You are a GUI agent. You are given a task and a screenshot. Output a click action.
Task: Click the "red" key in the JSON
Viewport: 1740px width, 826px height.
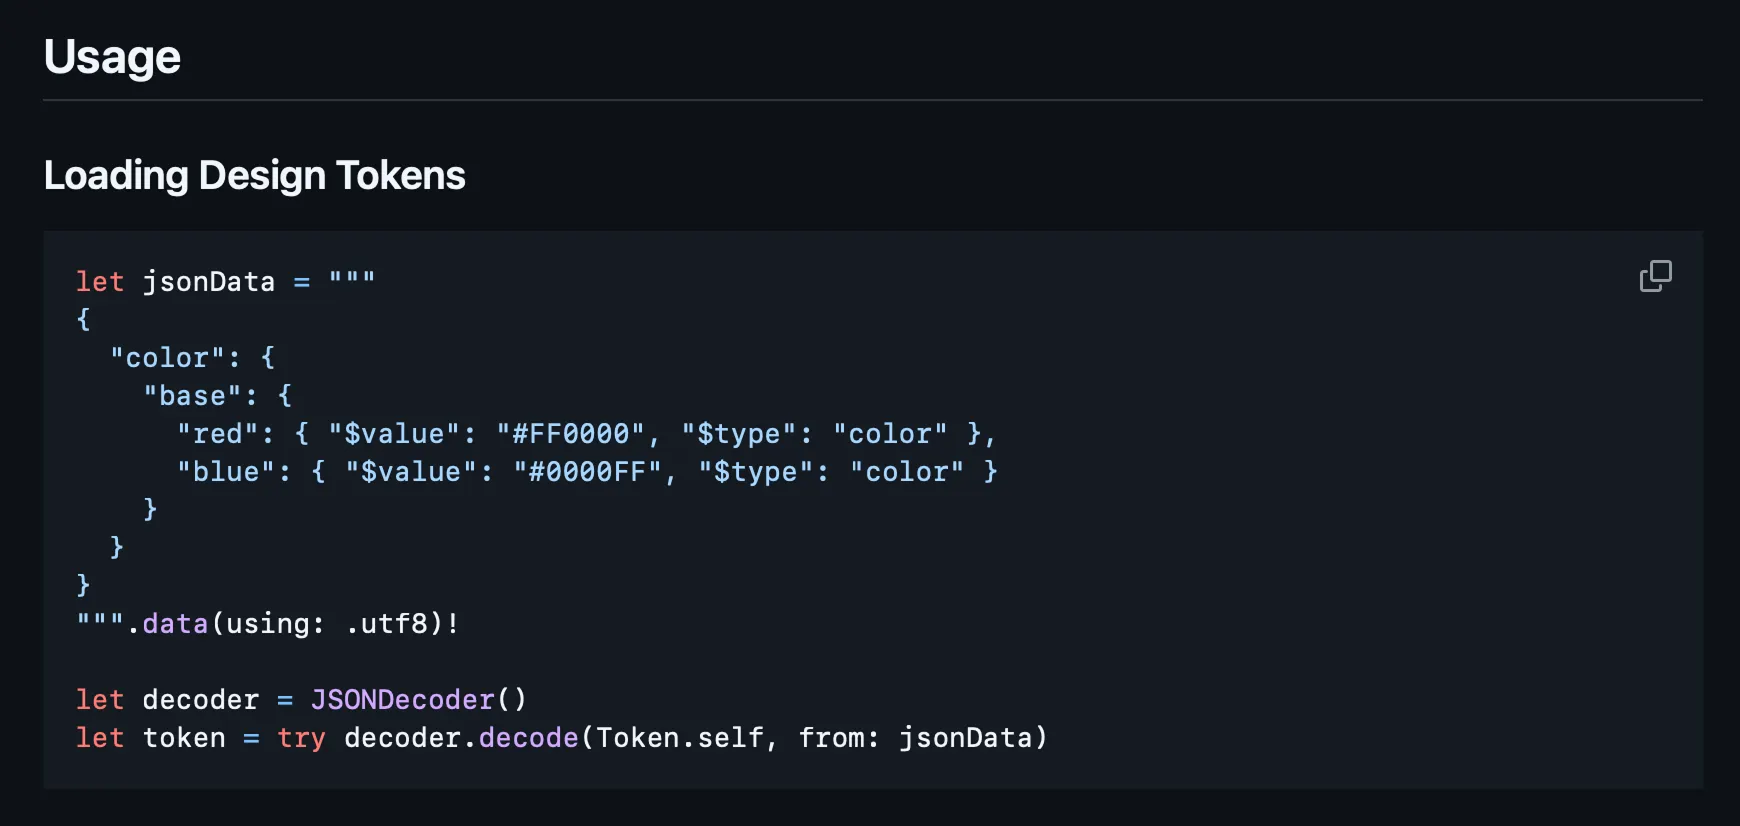[x=217, y=434]
